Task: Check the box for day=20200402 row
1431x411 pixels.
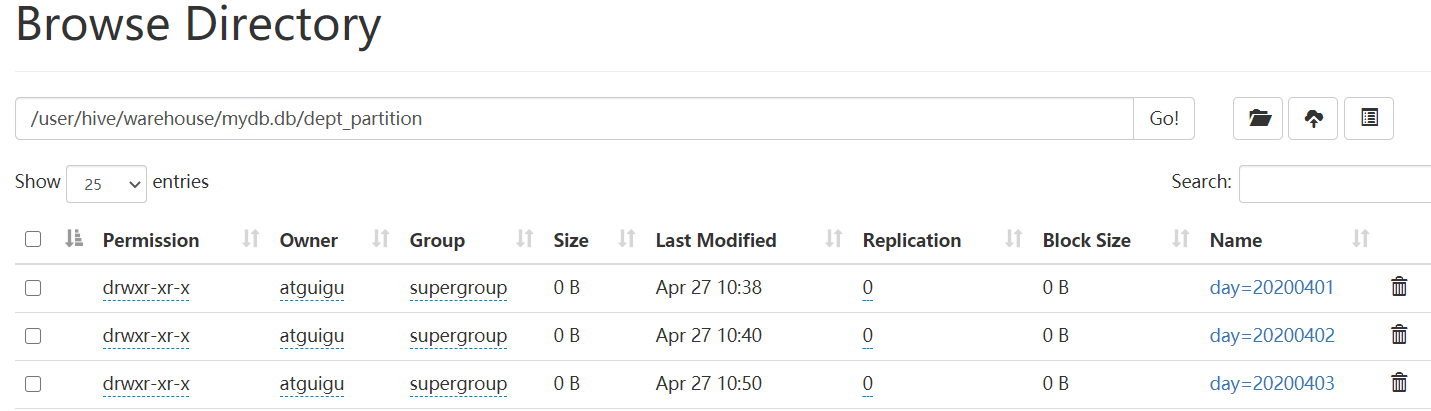Action: pos(33,336)
